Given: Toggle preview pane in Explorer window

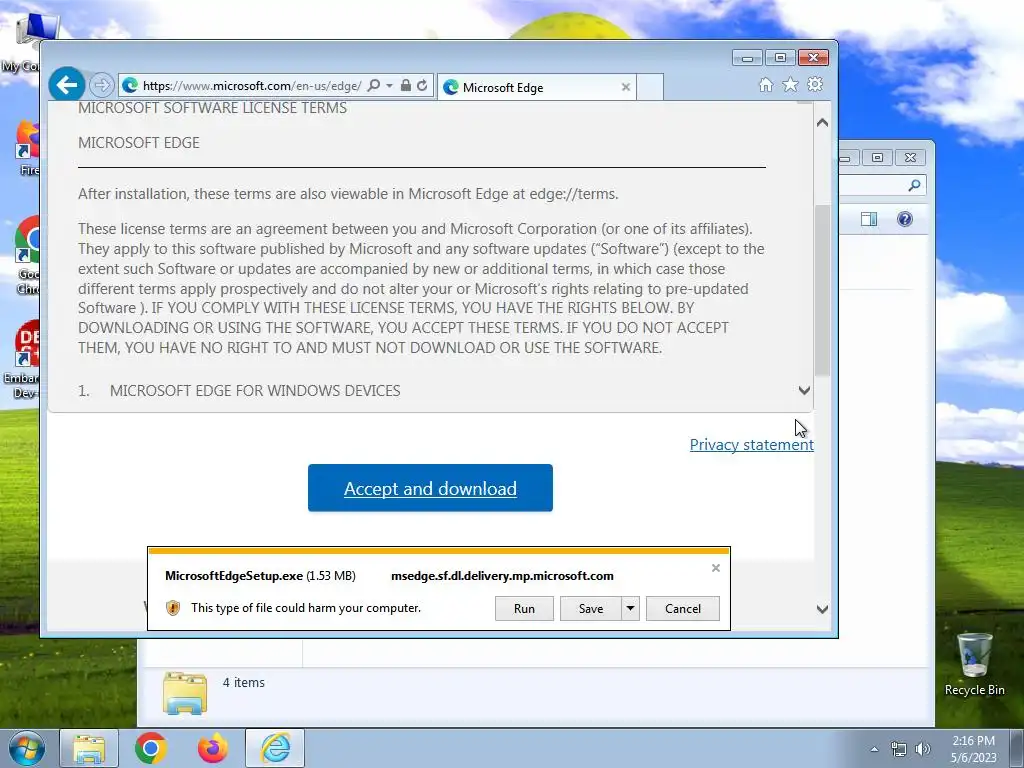Looking at the screenshot, I should [x=869, y=219].
